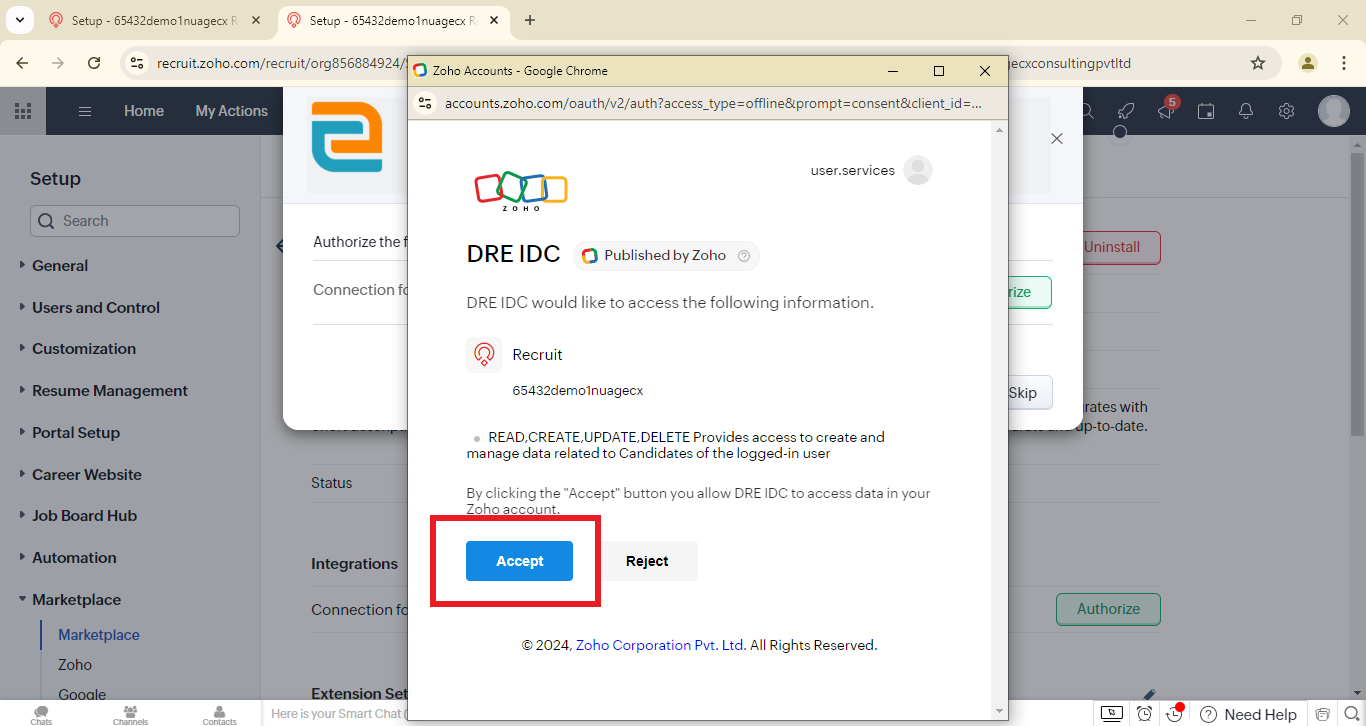Image resolution: width=1366 pixels, height=726 pixels.
Task: Click the search icon in bottom-right corner
Action: pos(1352,714)
